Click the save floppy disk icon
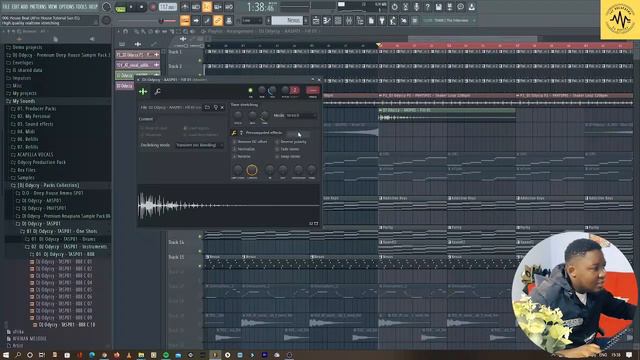Viewport: 640px width, 360px height. (x=438, y=7)
